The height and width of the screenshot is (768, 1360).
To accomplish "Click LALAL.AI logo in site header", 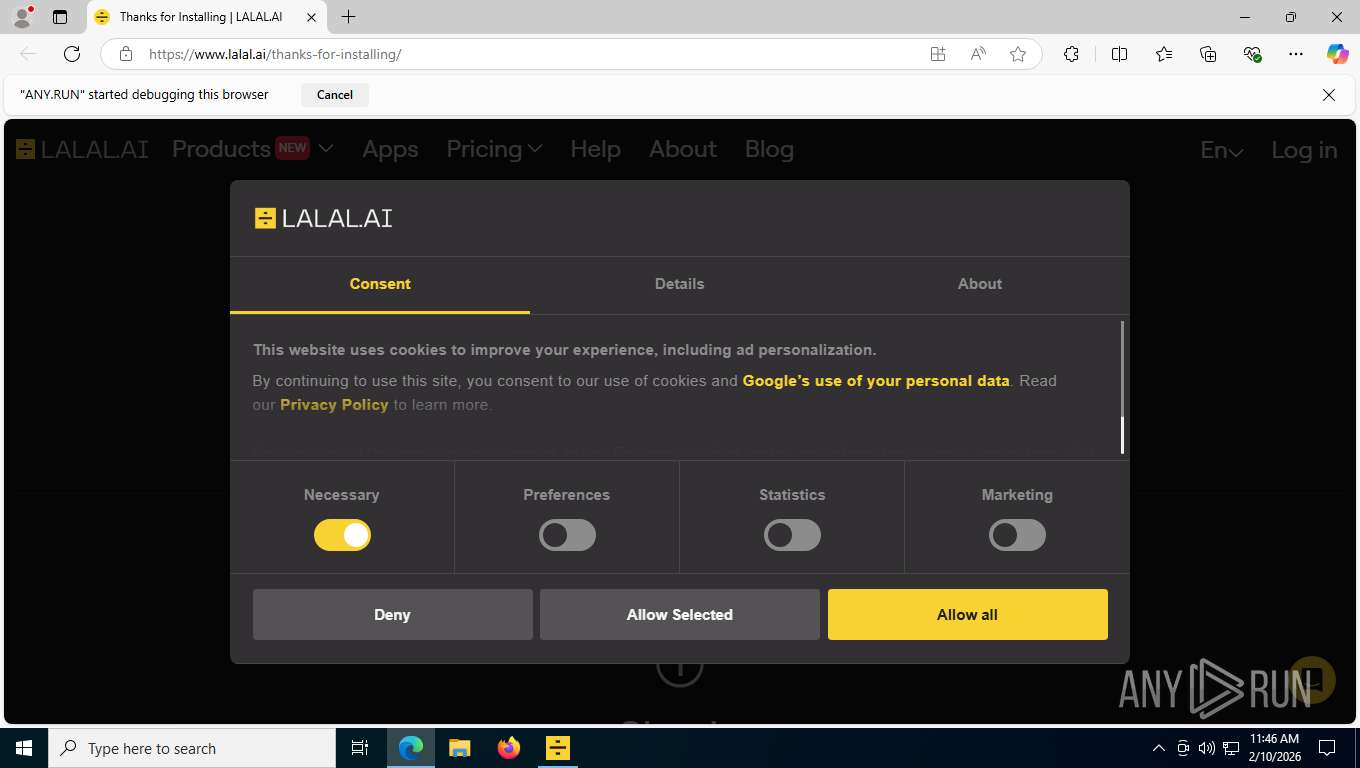I will [82, 149].
